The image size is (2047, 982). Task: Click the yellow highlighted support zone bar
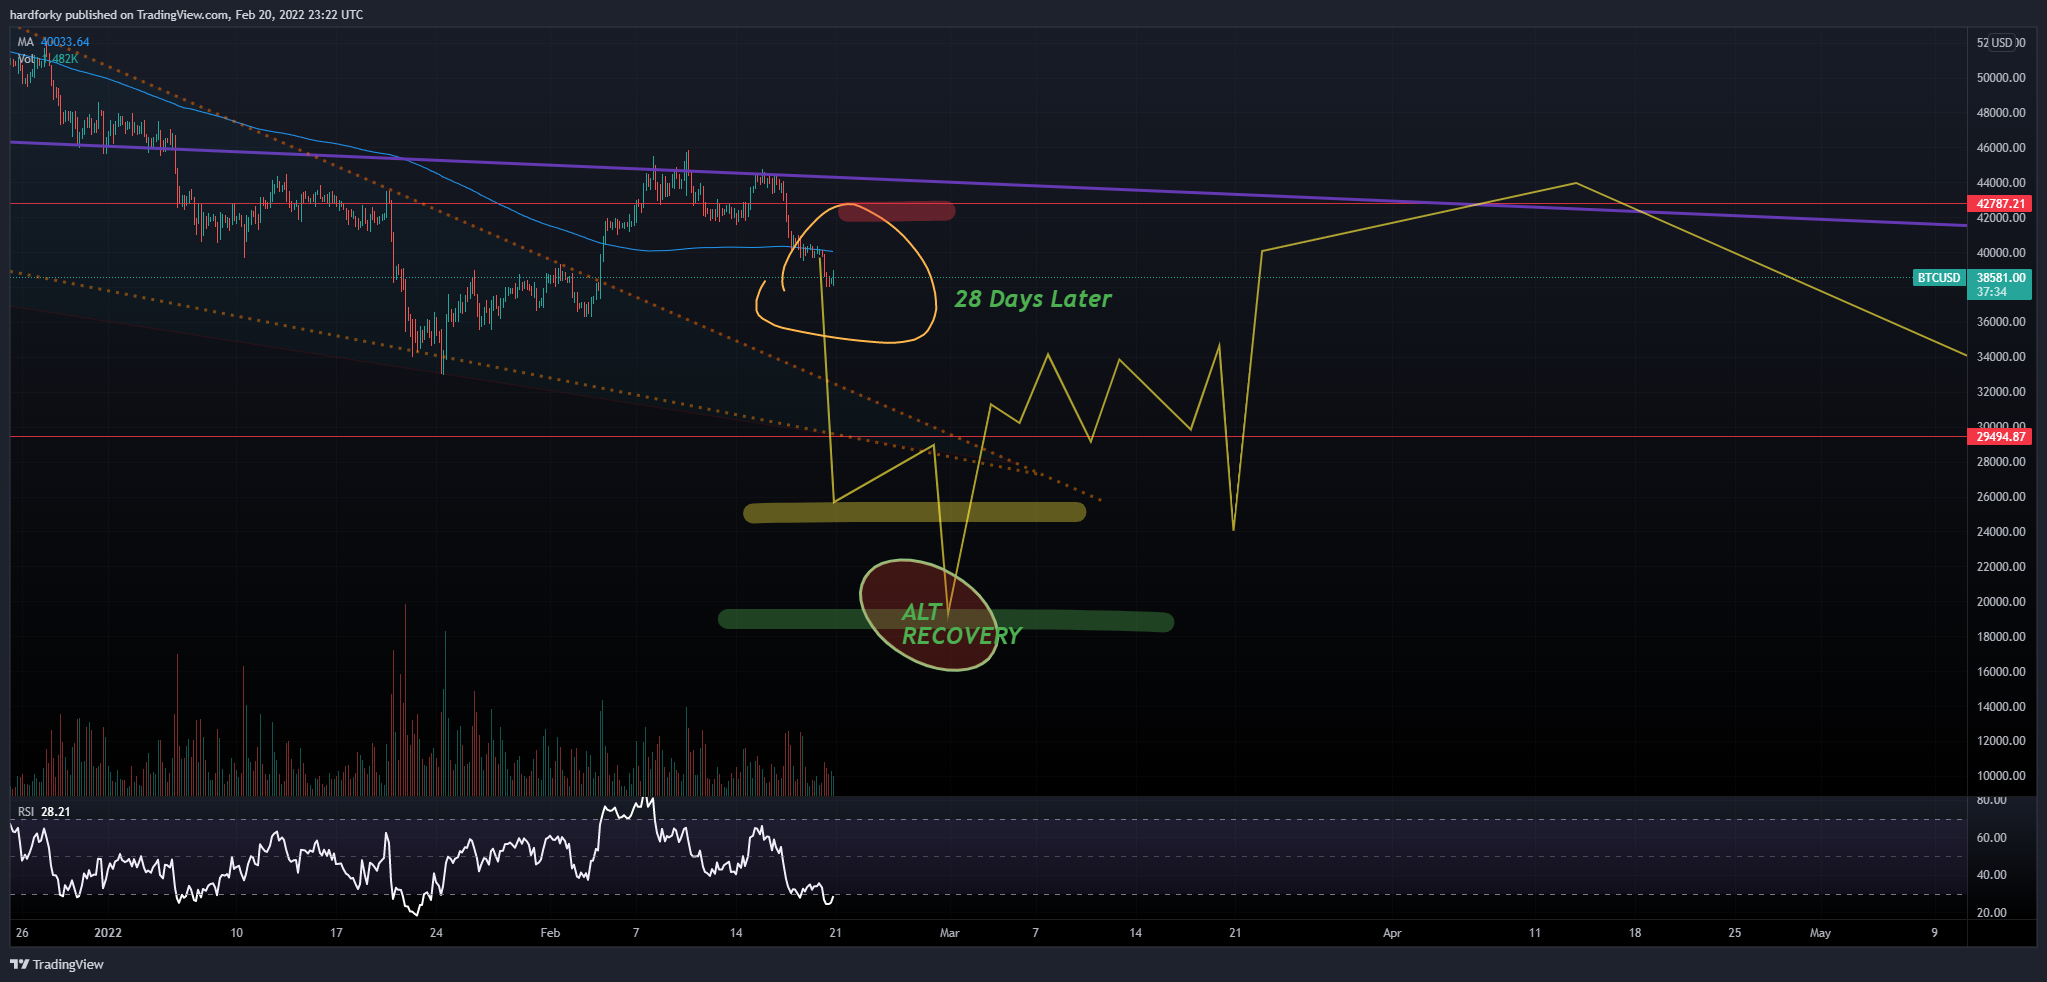(914, 513)
